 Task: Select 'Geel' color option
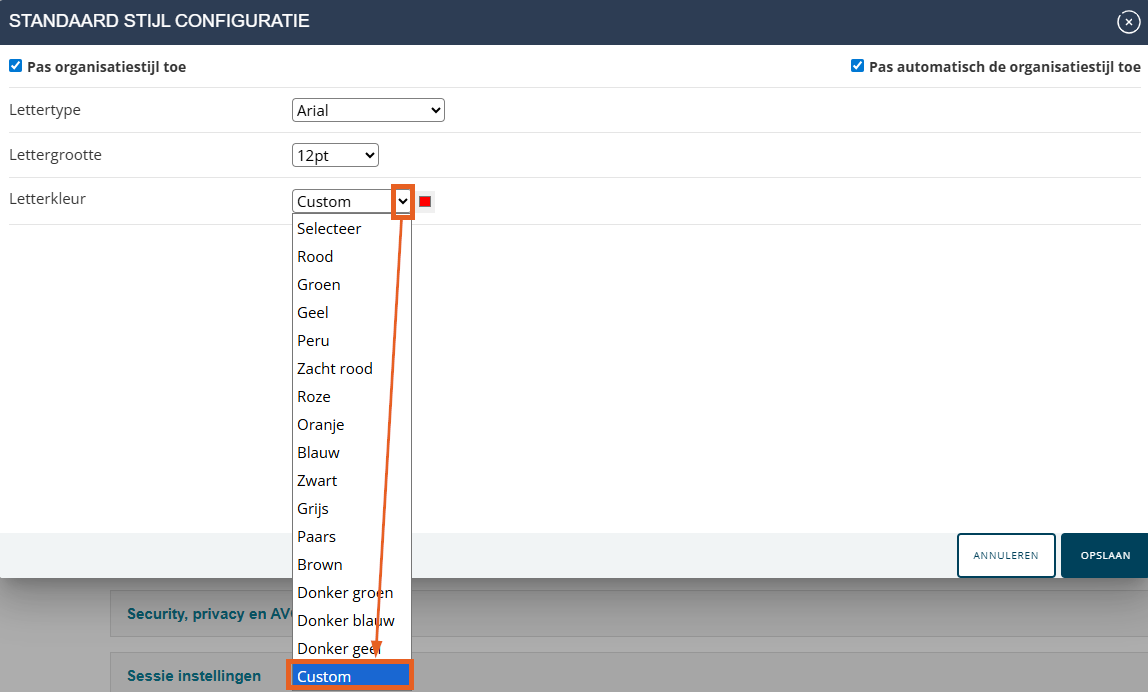tap(351, 313)
